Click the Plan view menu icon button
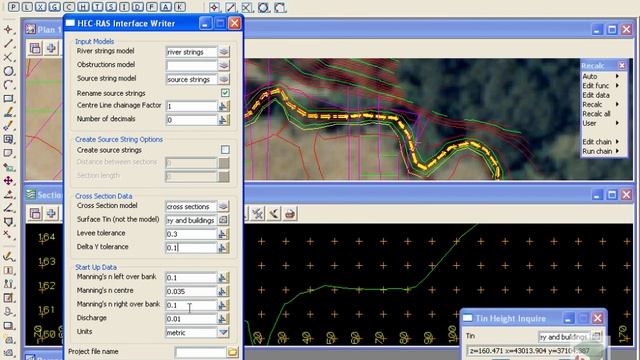Screen dimensions: 640x360 (x=35, y=48)
